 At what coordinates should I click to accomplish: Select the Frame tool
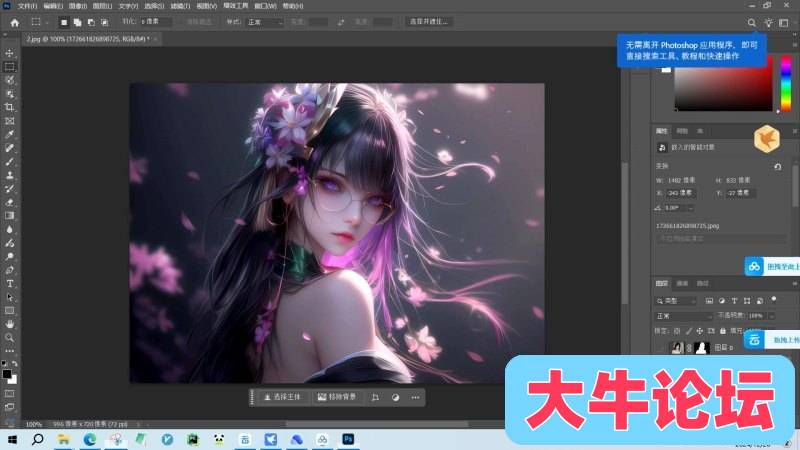point(9,121)
